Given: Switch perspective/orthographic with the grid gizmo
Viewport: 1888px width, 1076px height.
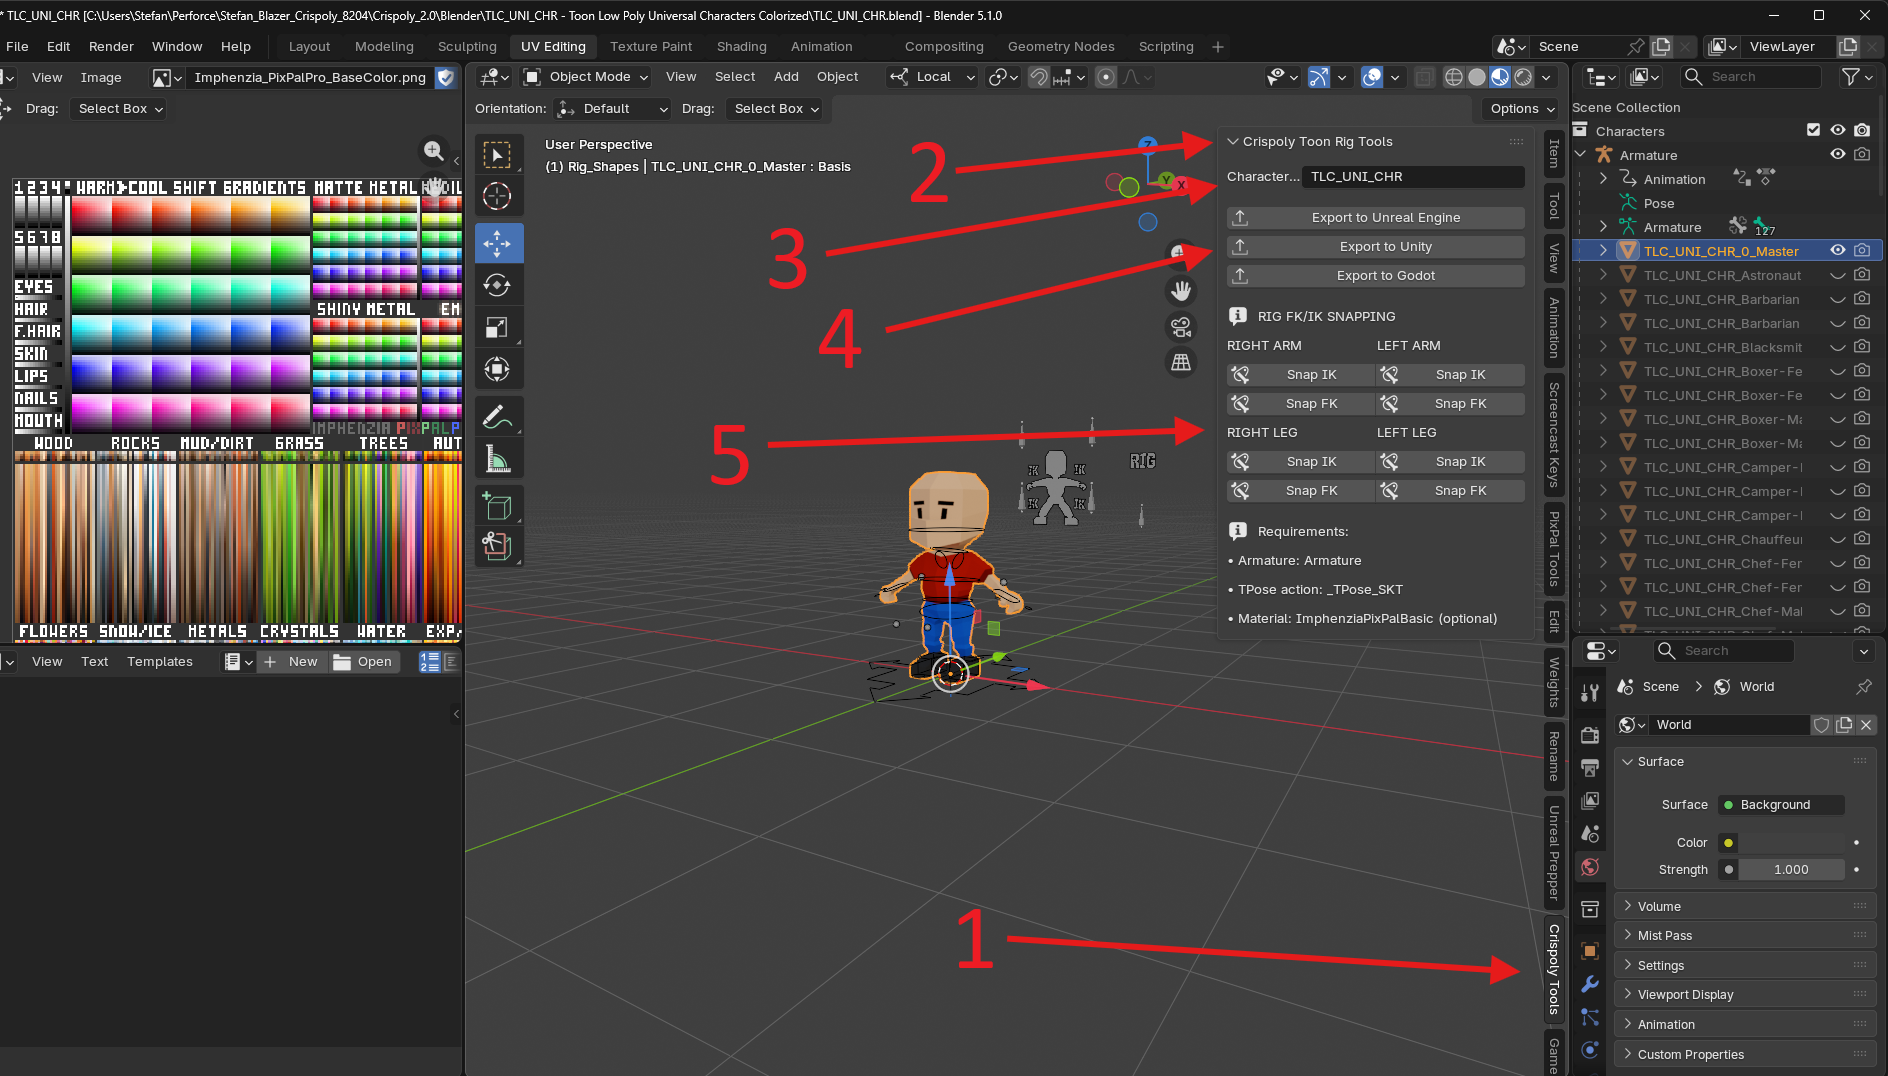Looking at the screenshot, I should click(x=1181, y=362).
